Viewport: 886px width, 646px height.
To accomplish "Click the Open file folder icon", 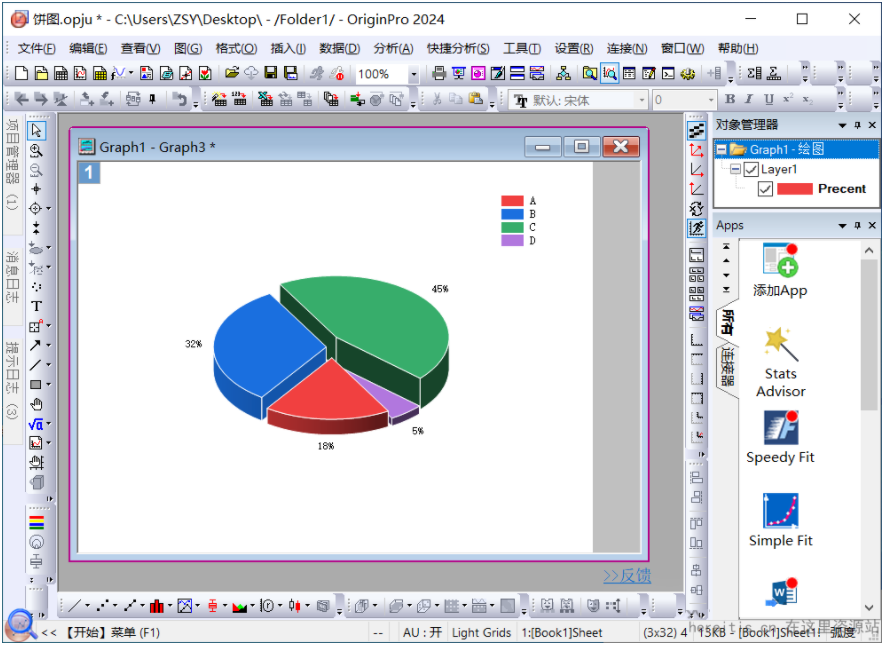I will coord(231,73).
